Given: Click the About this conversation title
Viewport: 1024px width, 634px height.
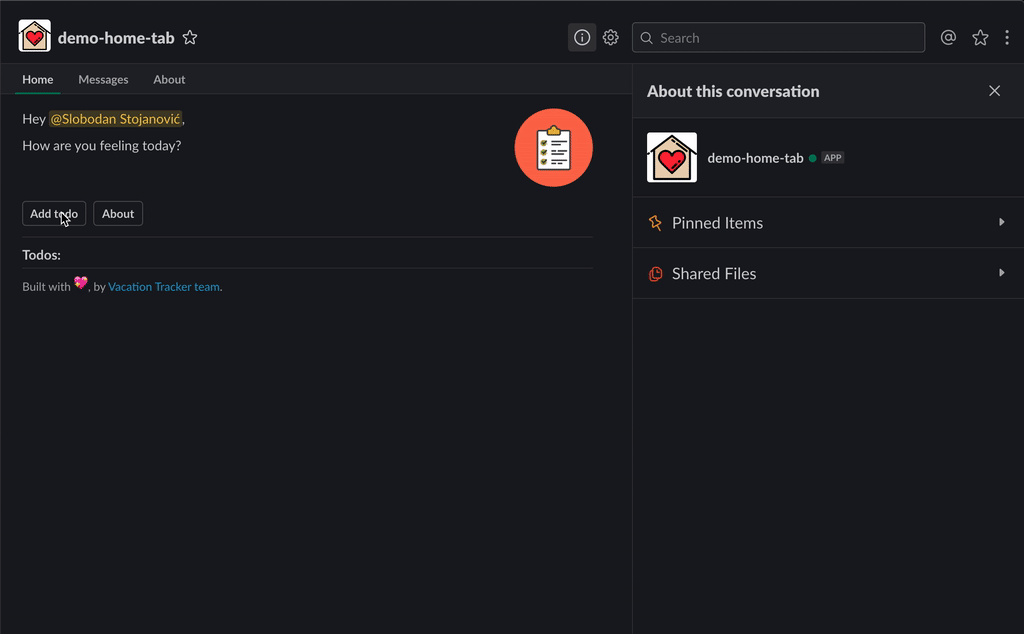Looking at the screenshot, I should click(x=733, y=91).
